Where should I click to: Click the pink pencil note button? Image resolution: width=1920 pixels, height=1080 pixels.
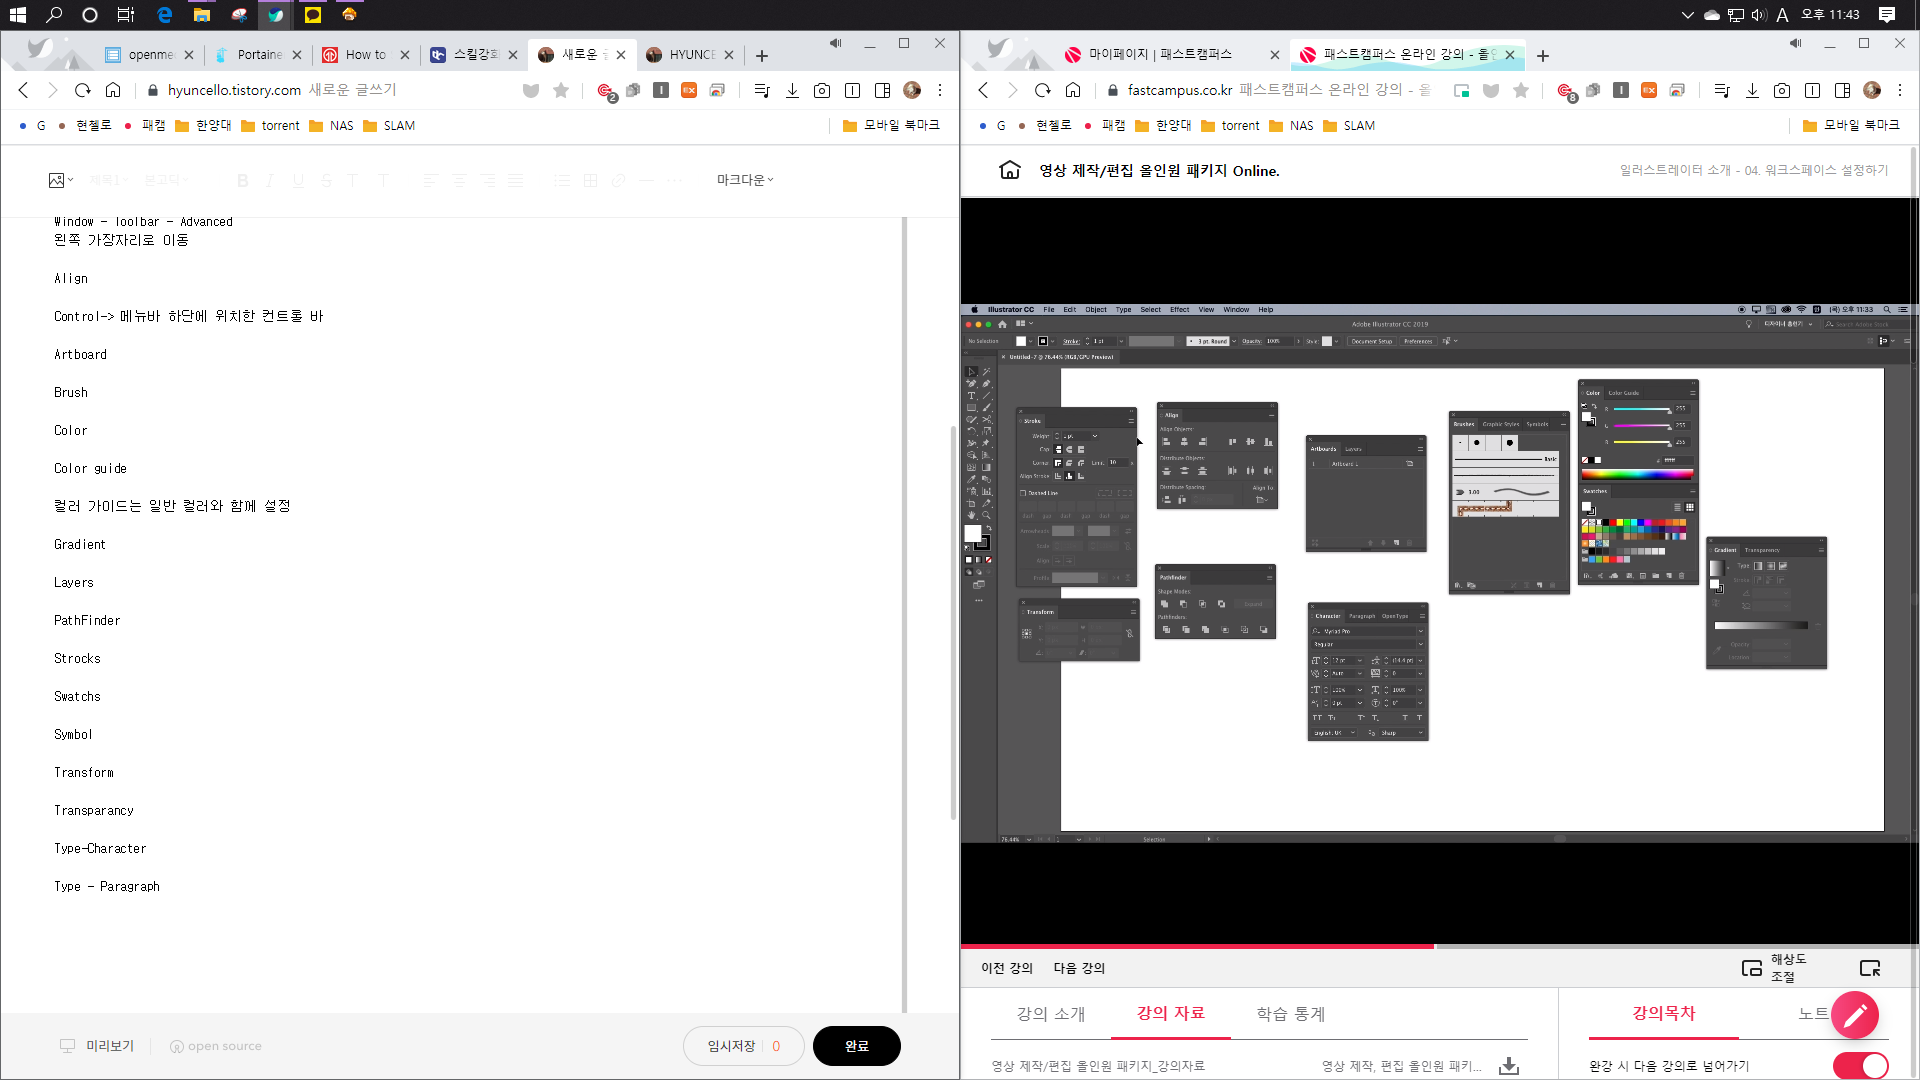click(1855, 1016)
